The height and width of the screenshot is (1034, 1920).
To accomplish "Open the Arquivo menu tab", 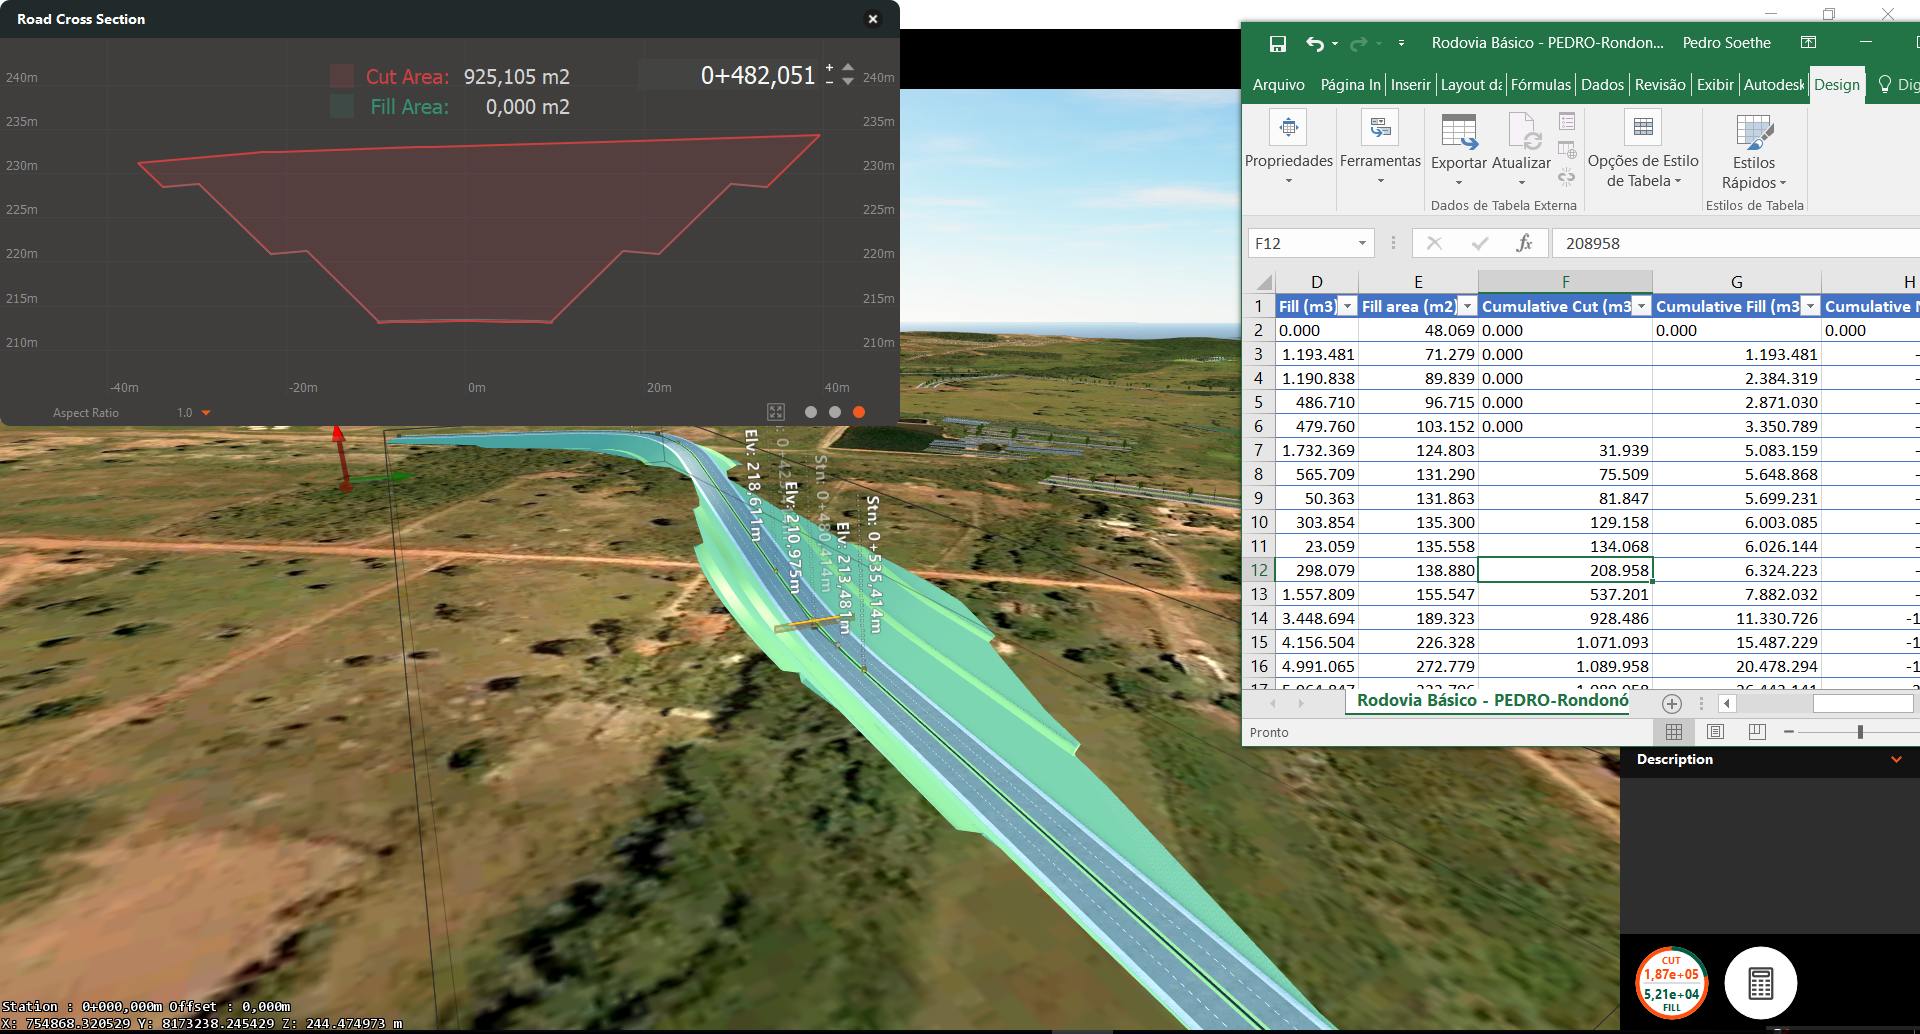I will point(1278,85).
